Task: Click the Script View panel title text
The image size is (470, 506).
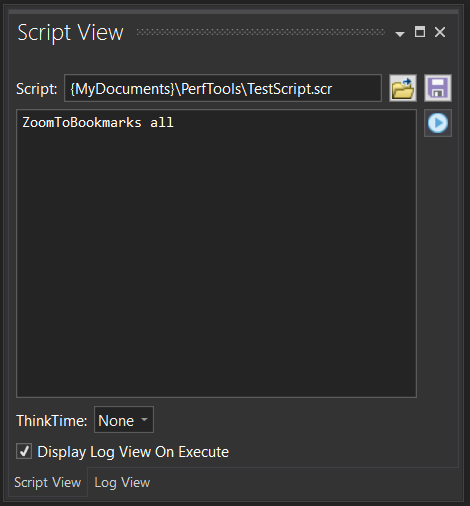Action: coord(70,33)
